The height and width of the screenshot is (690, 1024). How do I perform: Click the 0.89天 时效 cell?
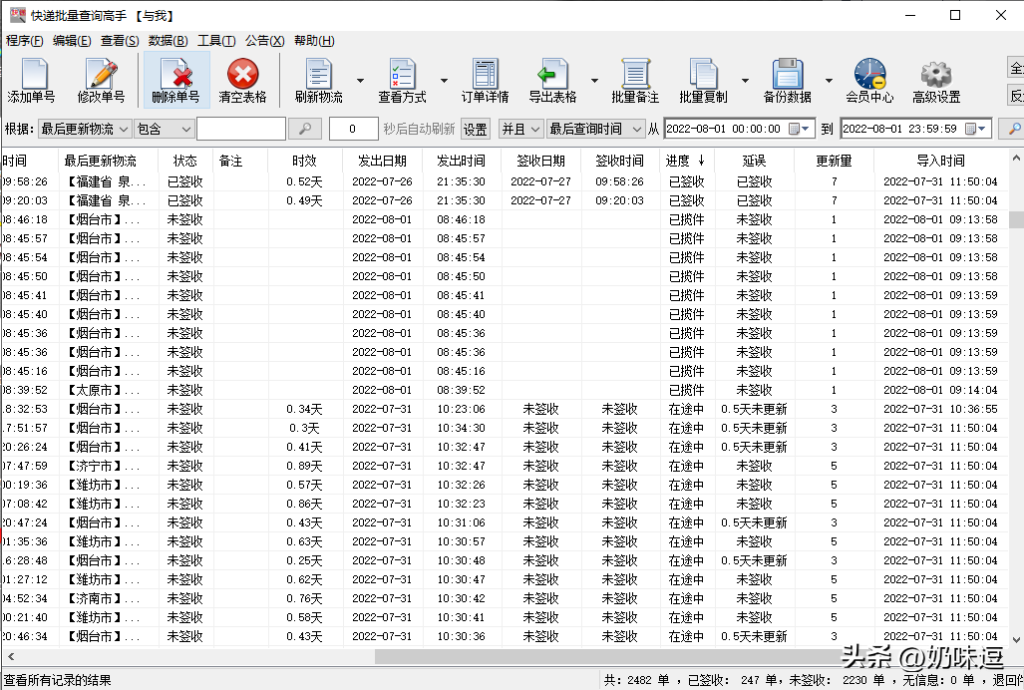point(304,465)
